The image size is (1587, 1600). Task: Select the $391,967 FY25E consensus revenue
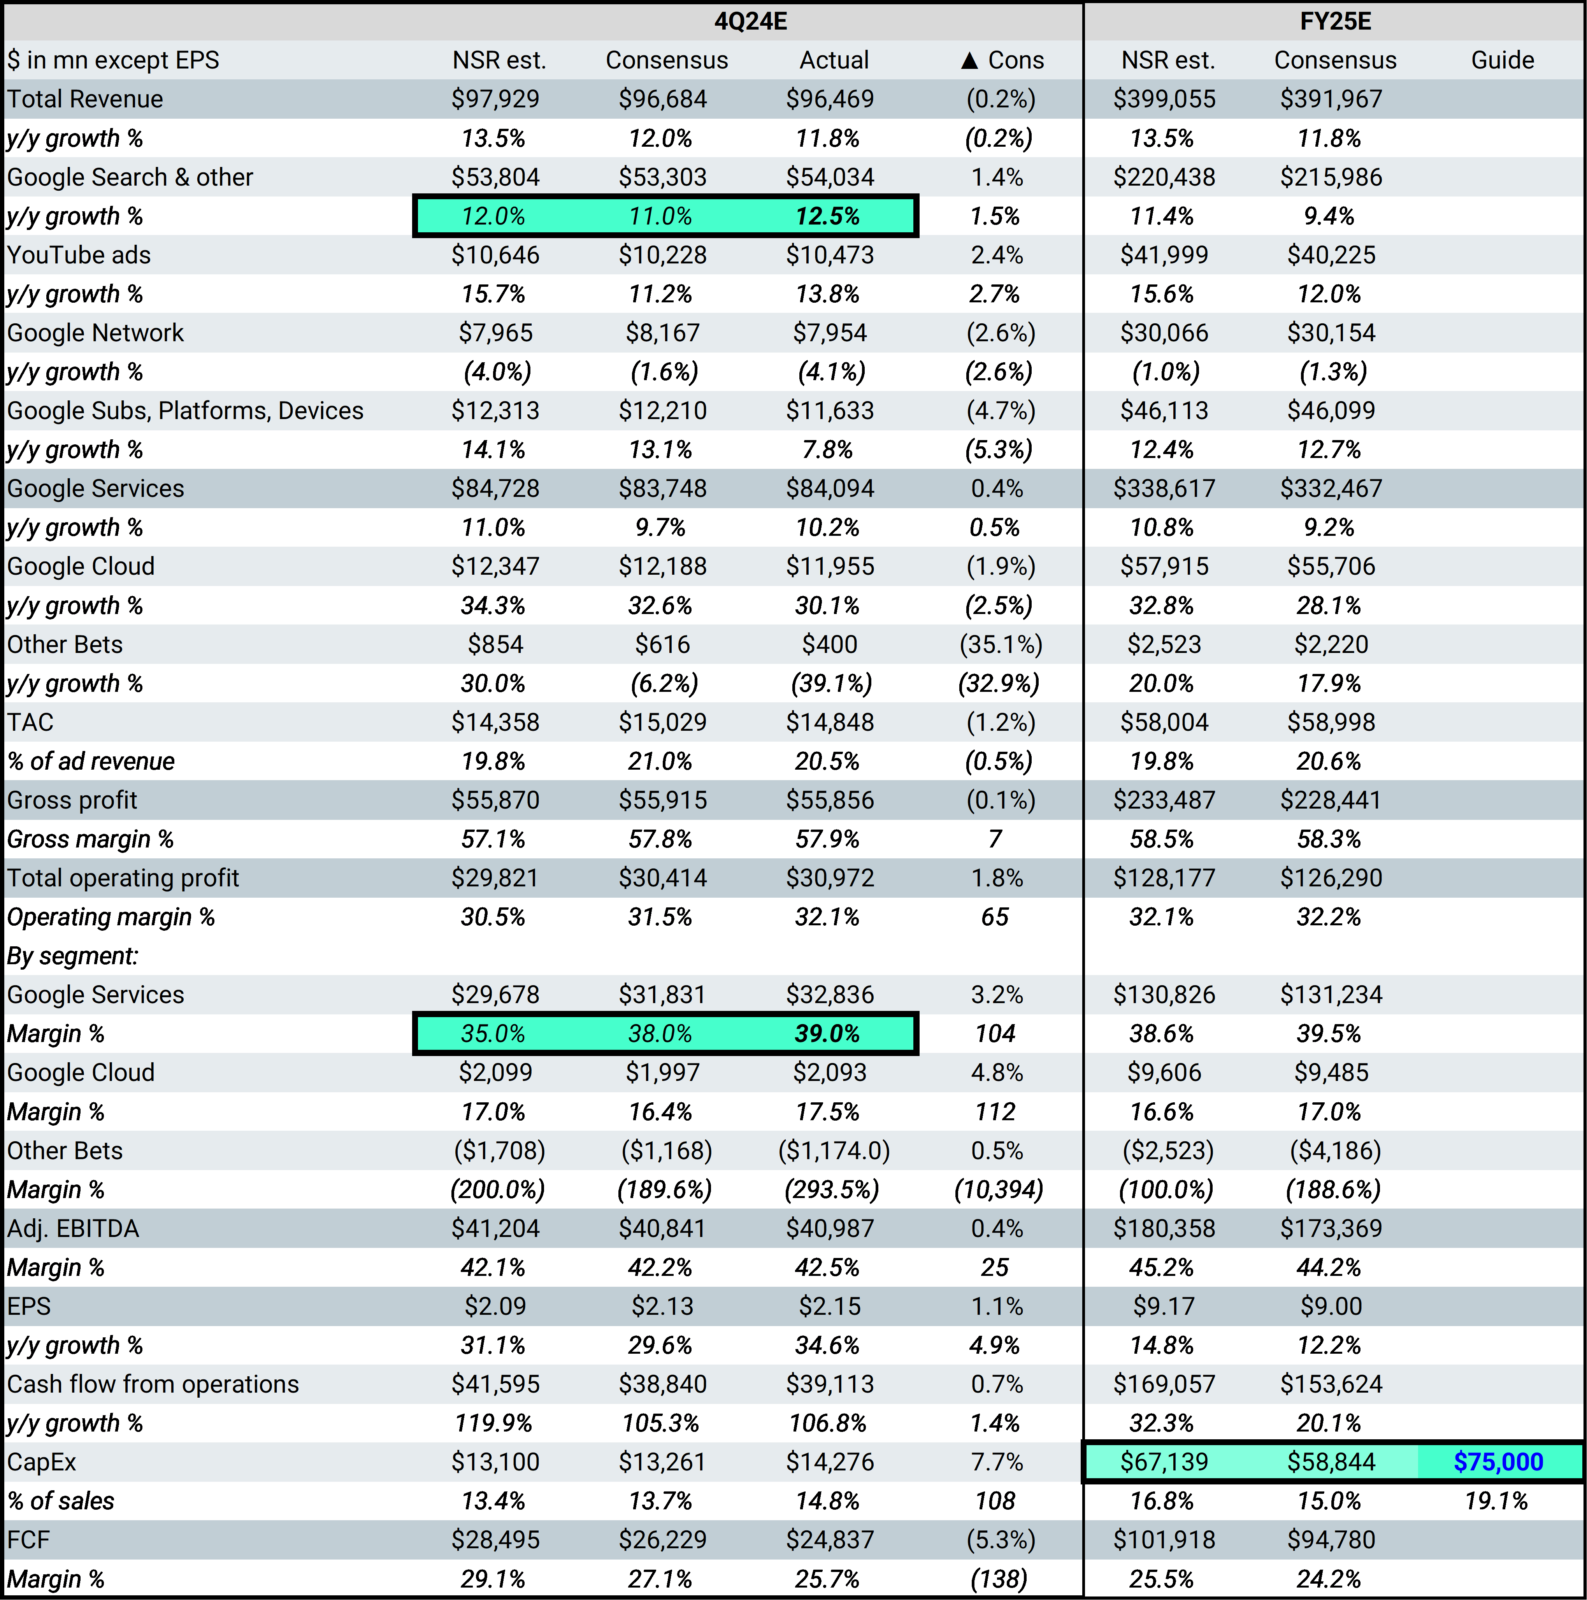click(1331, 99)
